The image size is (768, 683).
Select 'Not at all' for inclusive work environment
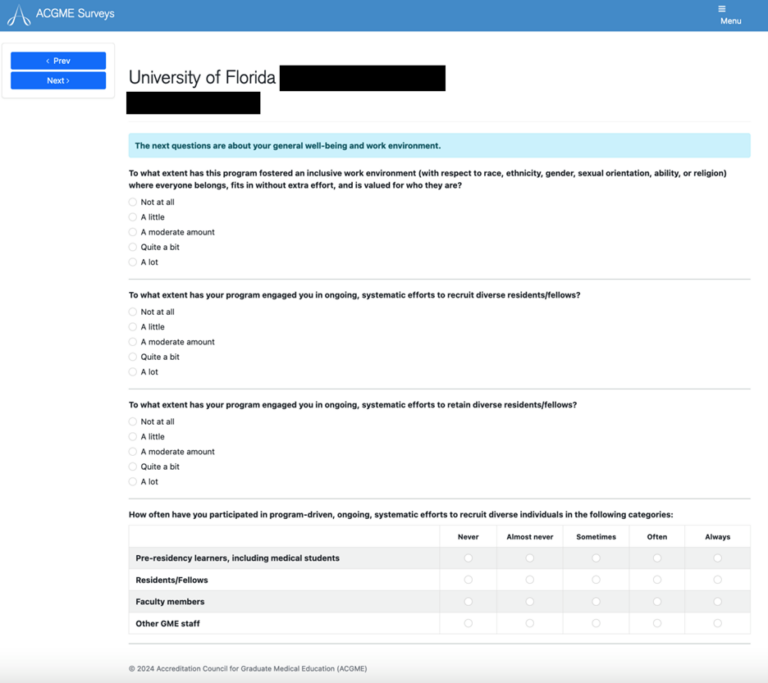click(133, 202)
